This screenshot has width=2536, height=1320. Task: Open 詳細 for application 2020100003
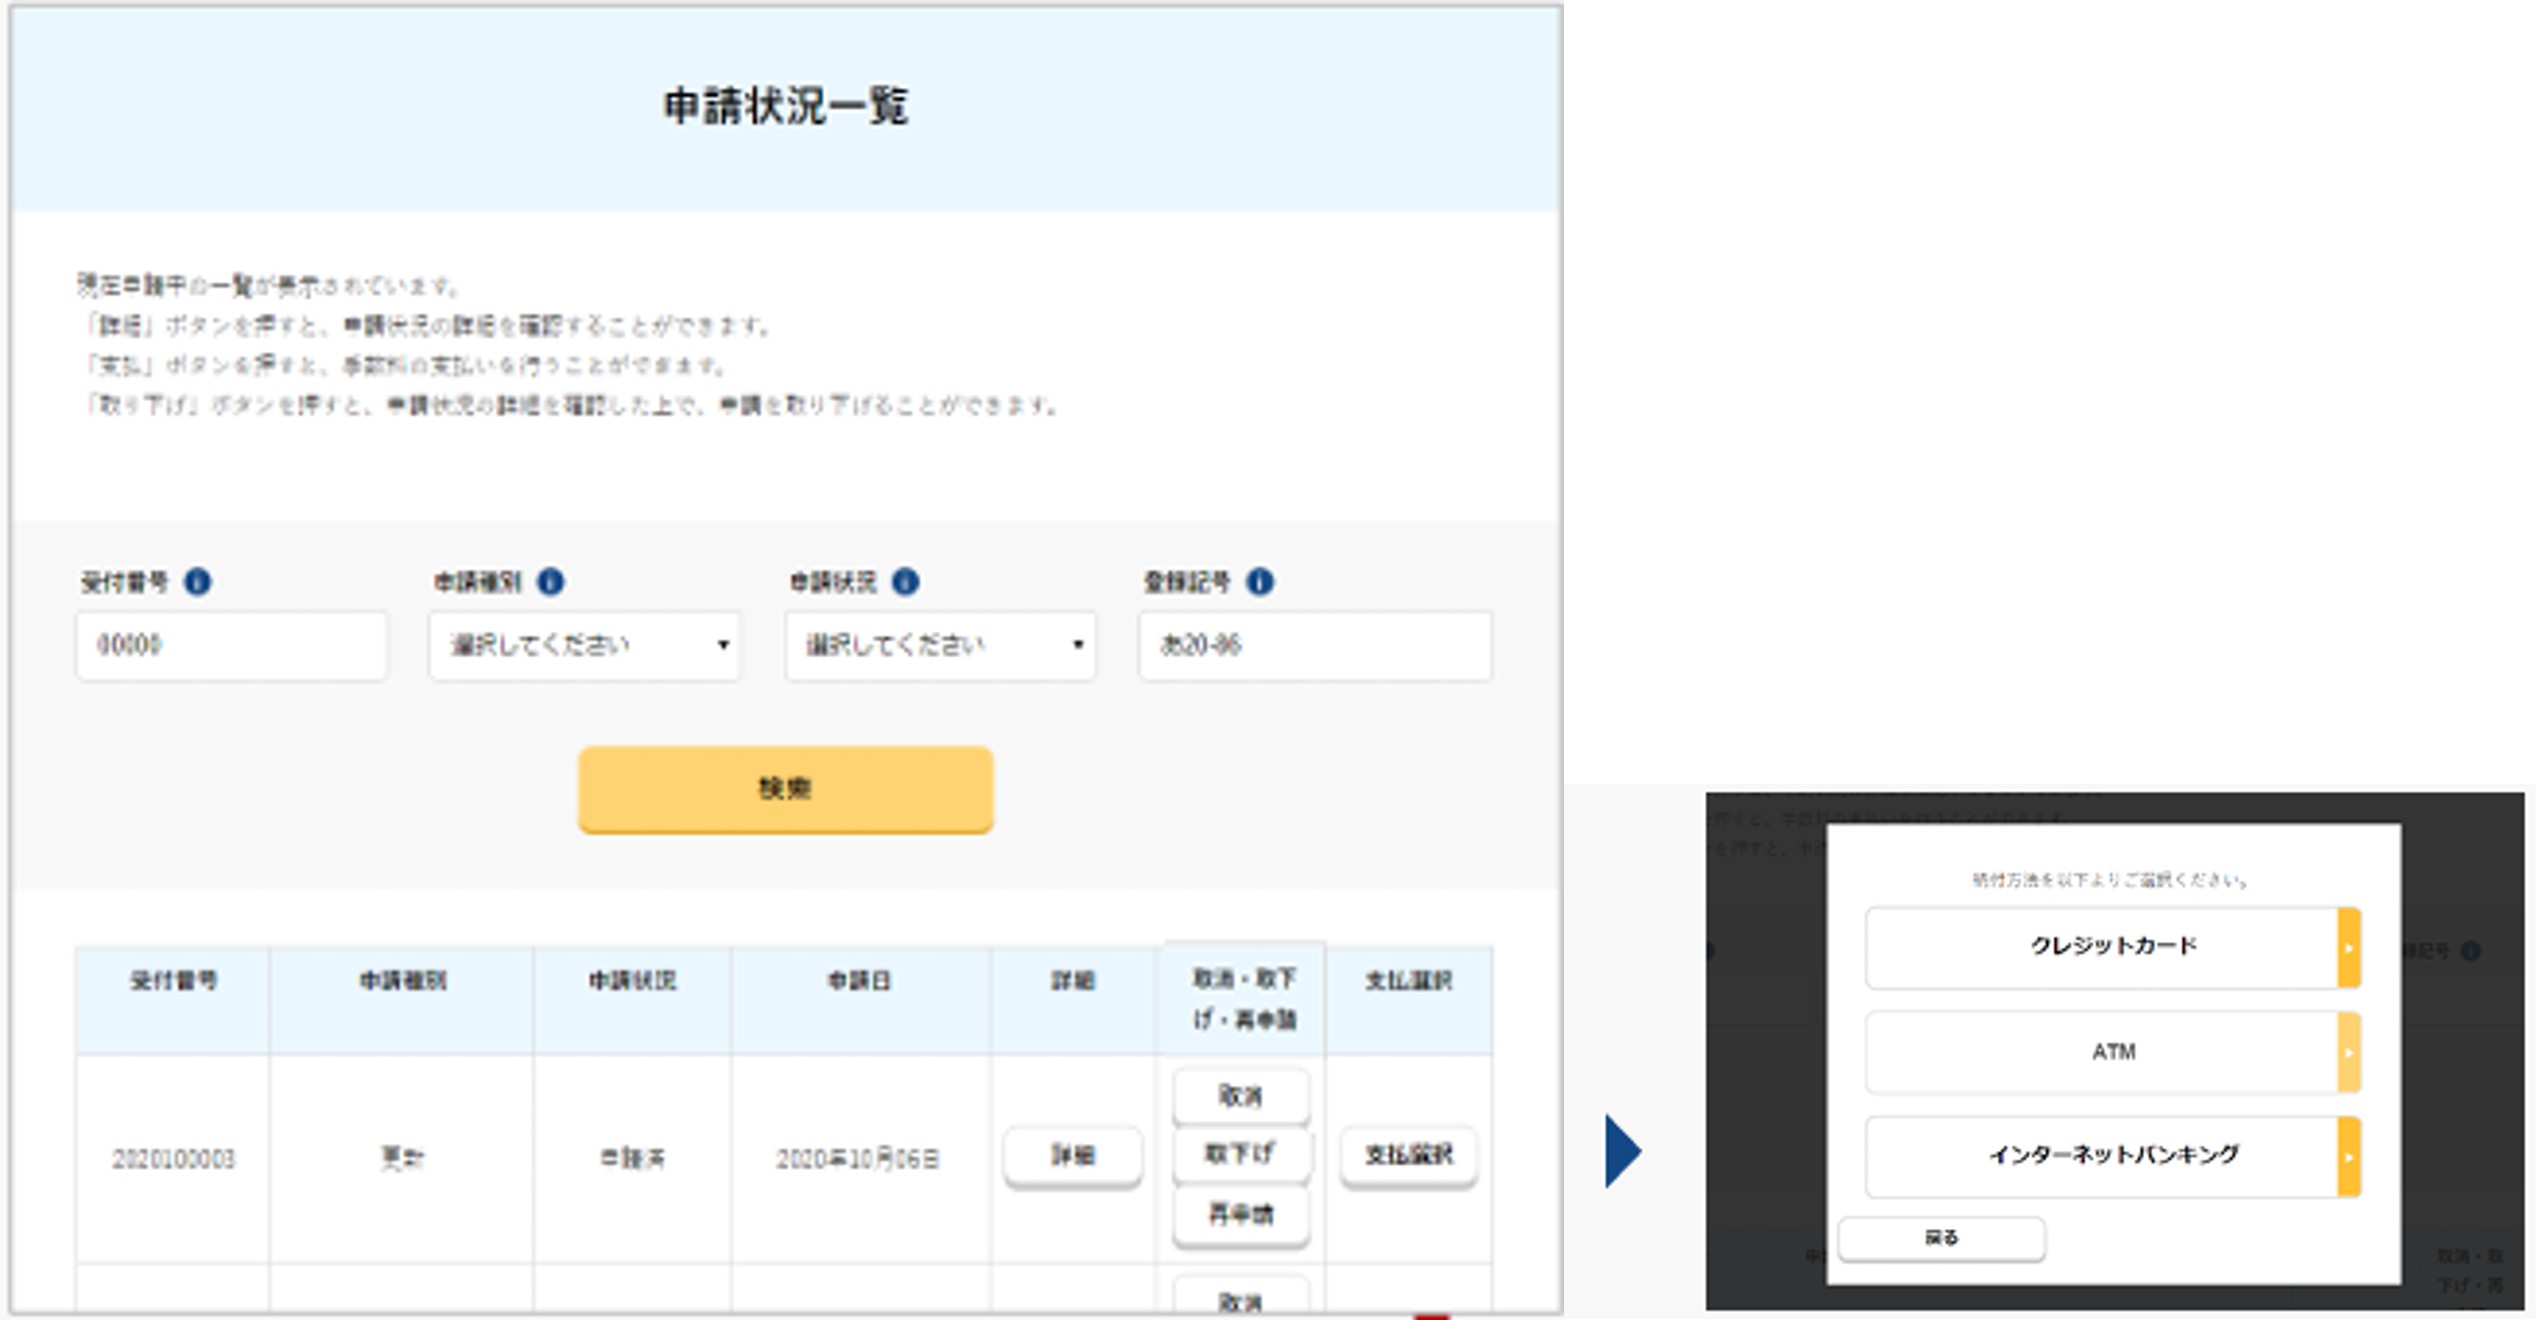pyautogui.click(x=1072, y=1156)
